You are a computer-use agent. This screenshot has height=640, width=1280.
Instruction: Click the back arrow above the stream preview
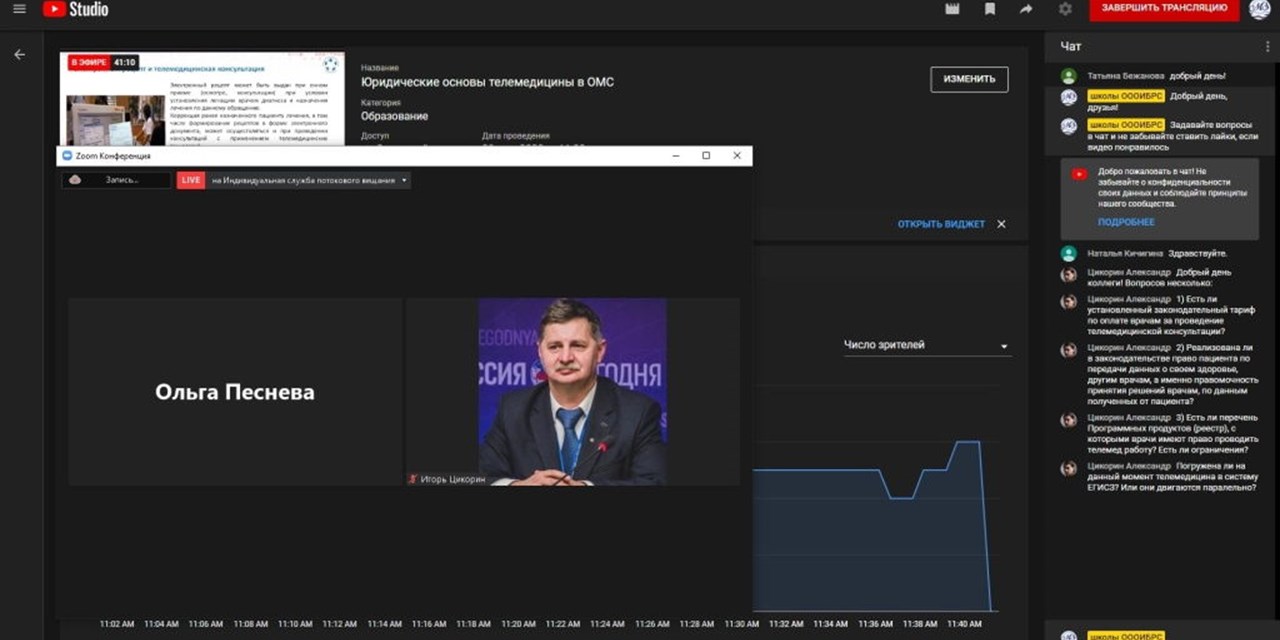tap(19, 54)
